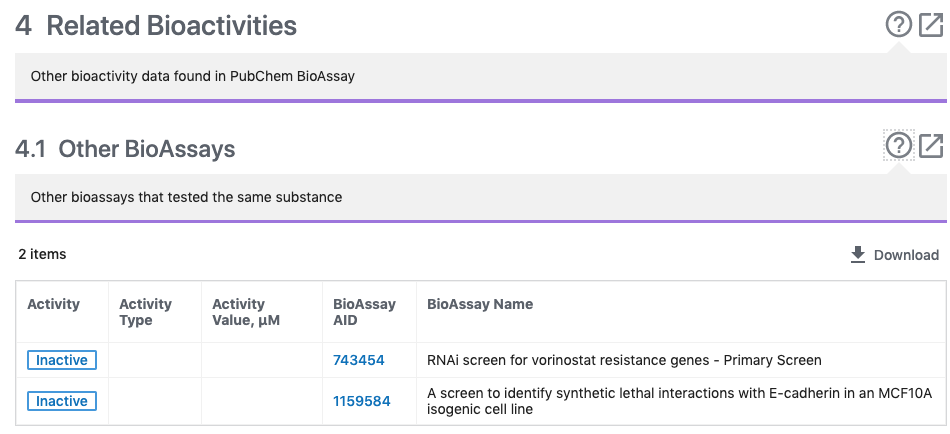
Task: Open Other BioAssays section in new window
Action: coord(931,146)
